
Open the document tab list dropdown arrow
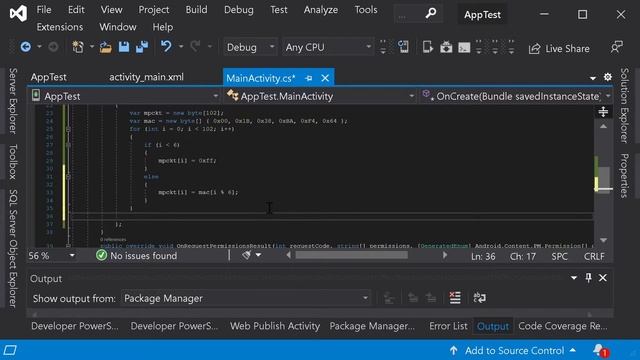(x=593, y=78)
